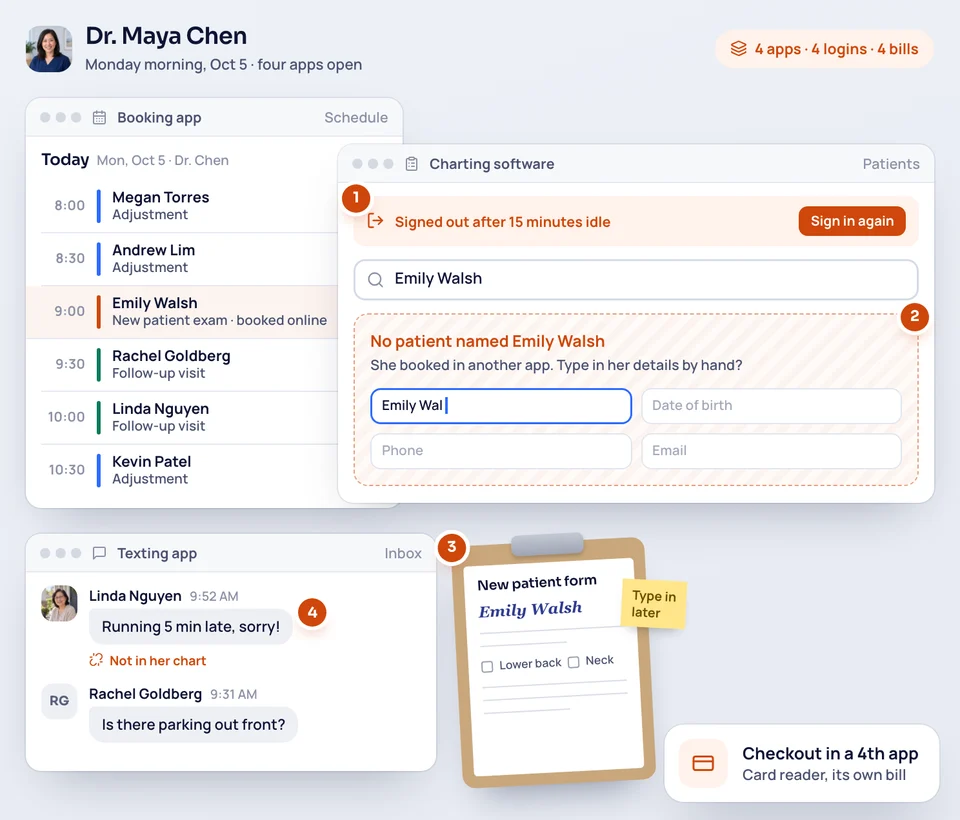Screen dimensions: 960x820
Task: Click the Signed out after 15 minutes idle text
Action: pos(502,222)
